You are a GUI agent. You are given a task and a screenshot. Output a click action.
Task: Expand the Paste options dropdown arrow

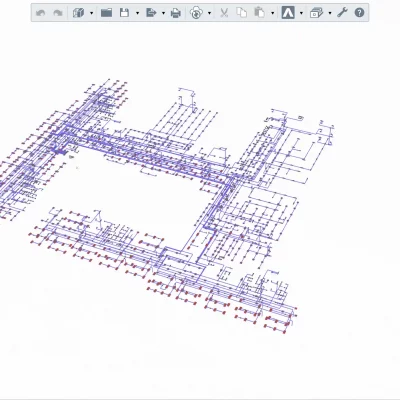click(x=273, y=13)
